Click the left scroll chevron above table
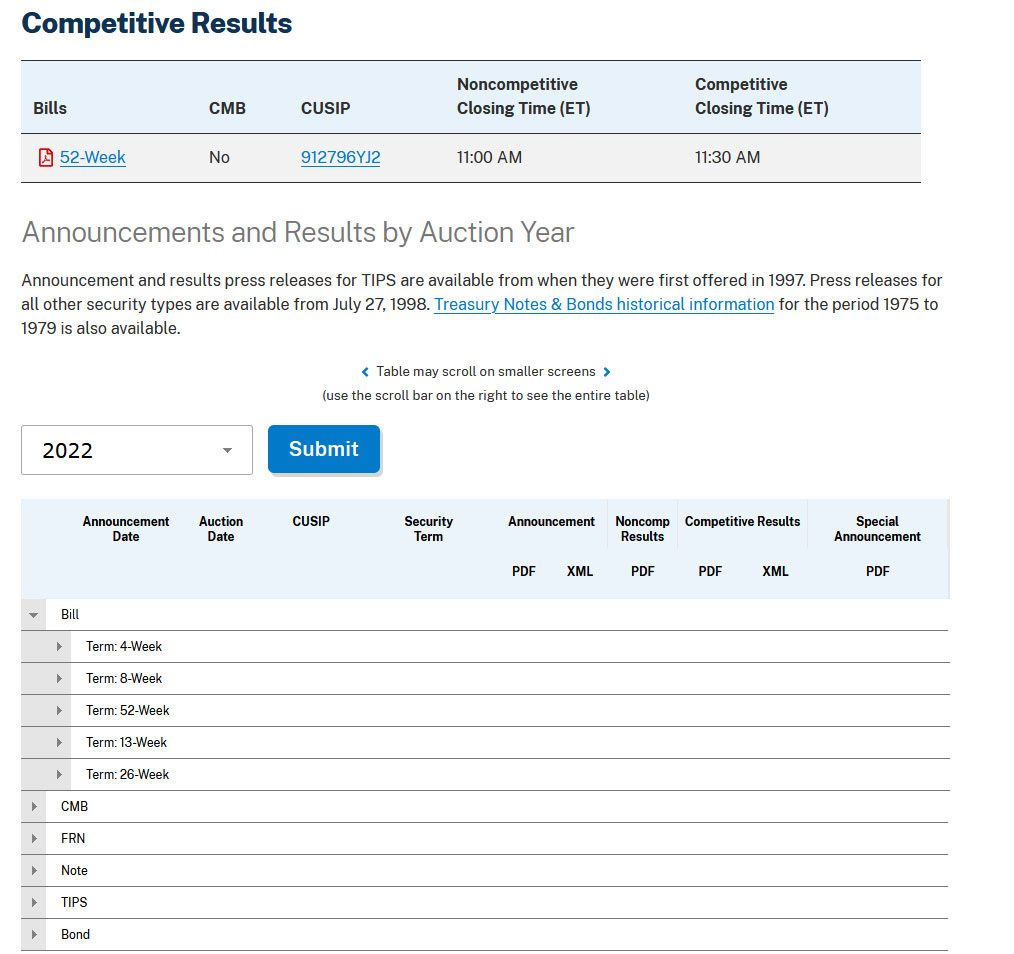1014x954 pixels. click(x=365, y=372)
